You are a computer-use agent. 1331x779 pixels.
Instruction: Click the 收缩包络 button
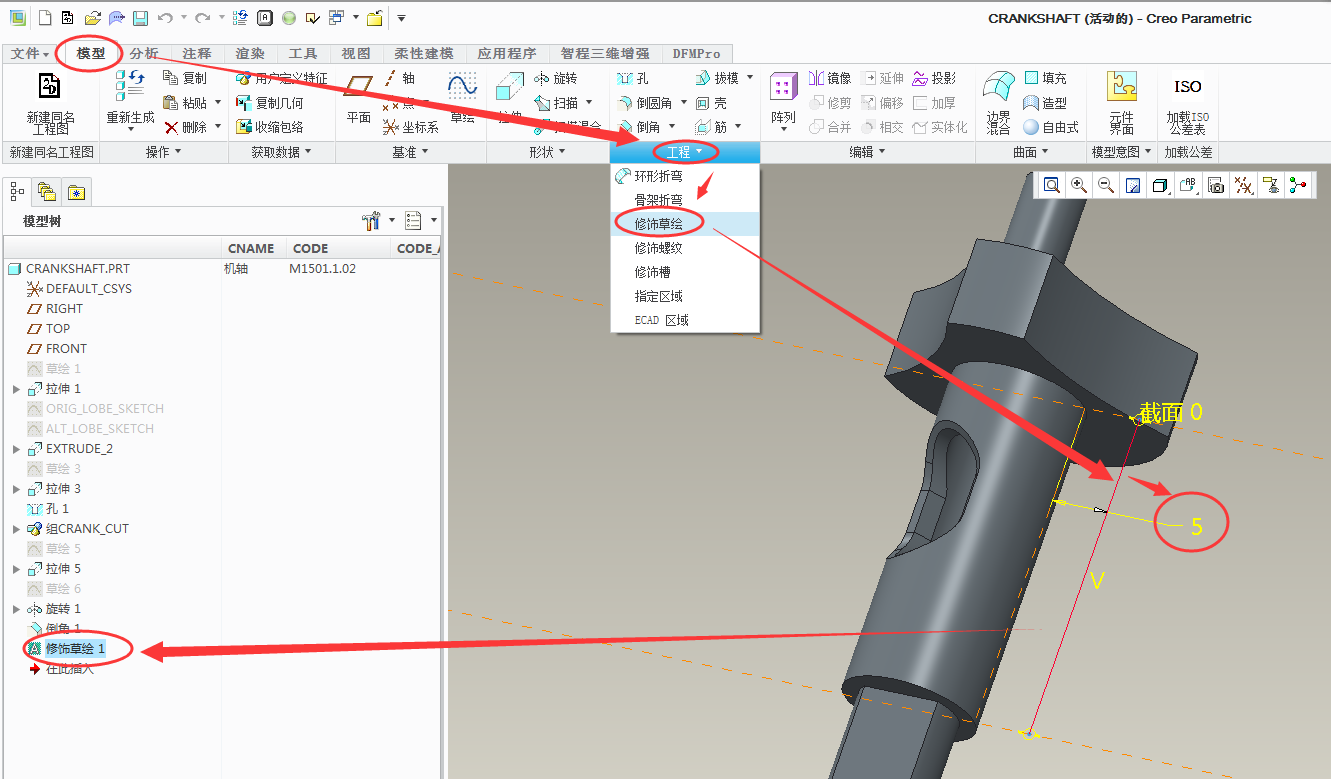(x=270, y=127)
